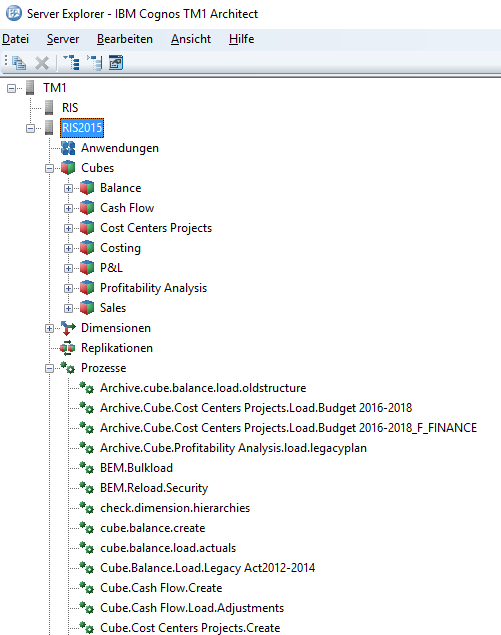Expand the Costing cube
The height and width of the screenshot is (635, 501).
point(68,248)
